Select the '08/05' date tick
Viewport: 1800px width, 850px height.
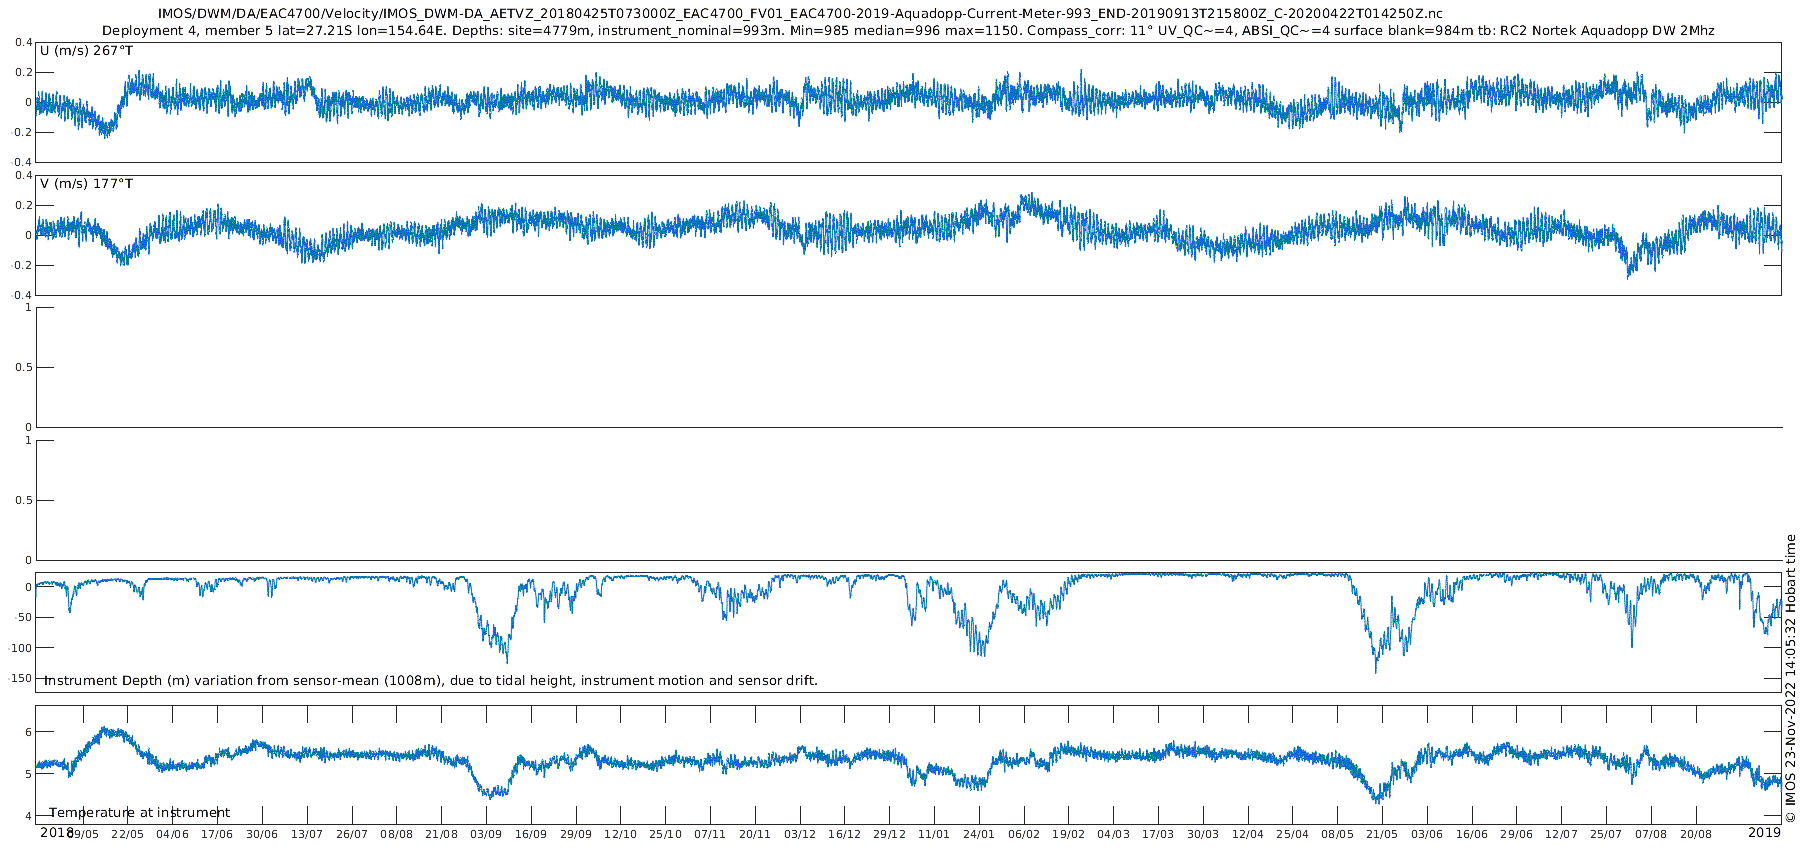1338,834
